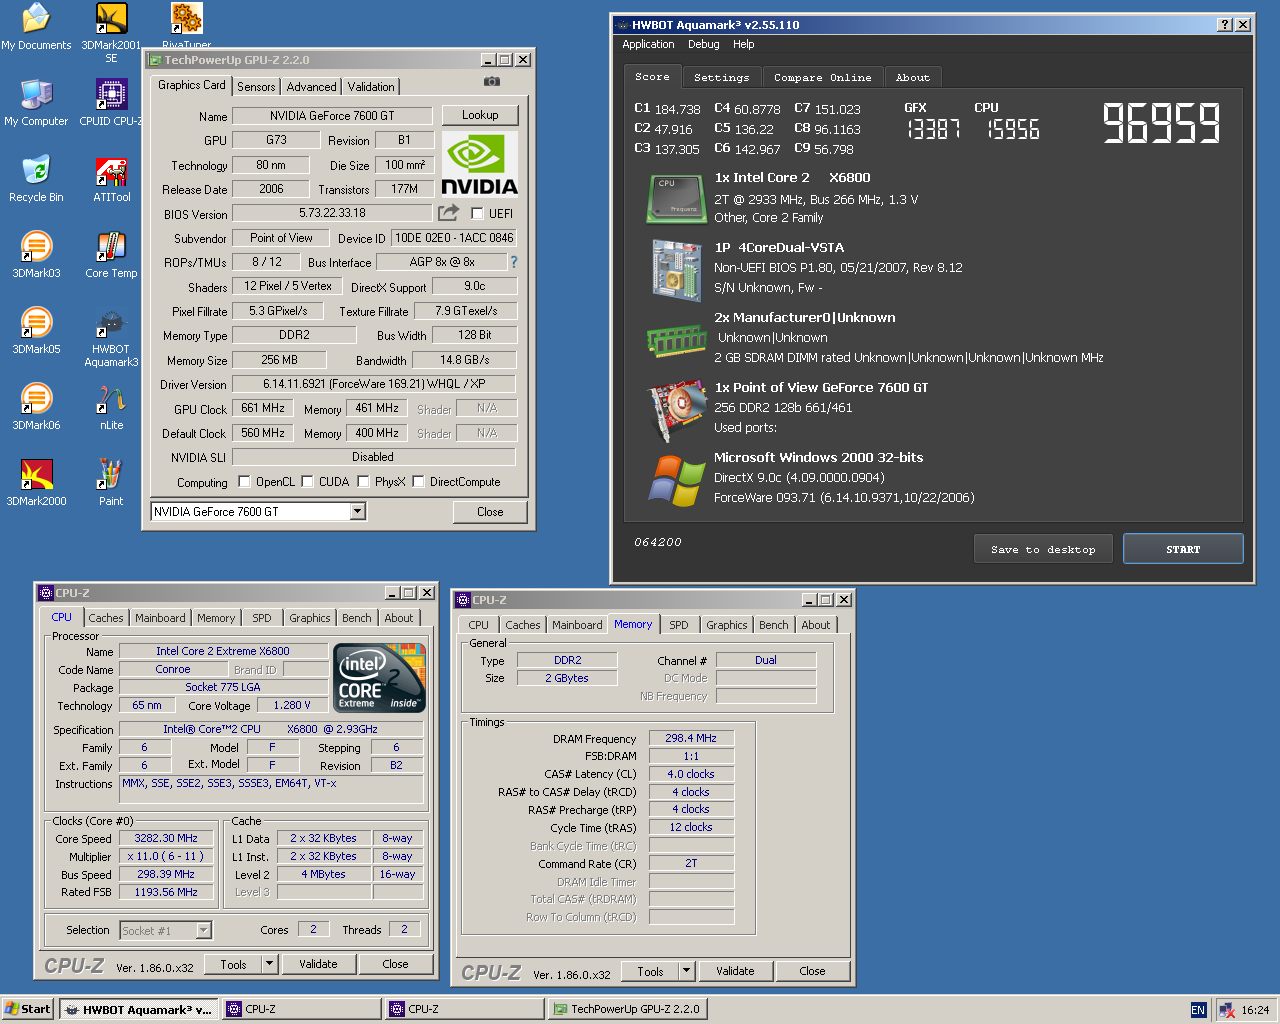Click the Aquamark help question mark title button
The width and height of the screenshot is (1280, 1024).
coord(1225,25)
